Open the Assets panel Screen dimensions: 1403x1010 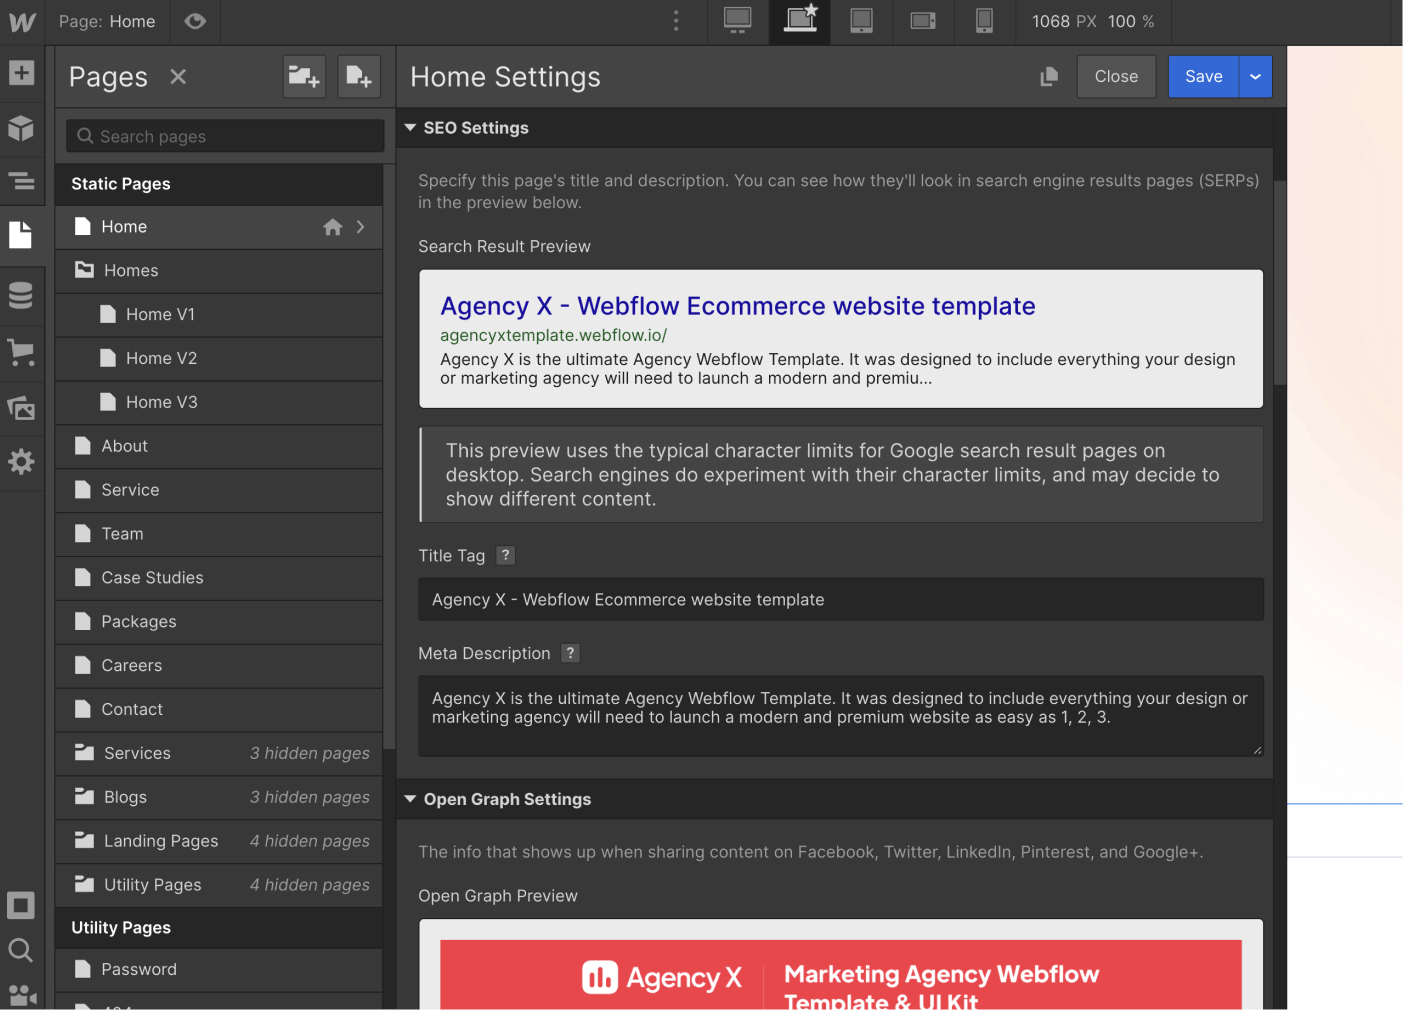click(22, 408)
